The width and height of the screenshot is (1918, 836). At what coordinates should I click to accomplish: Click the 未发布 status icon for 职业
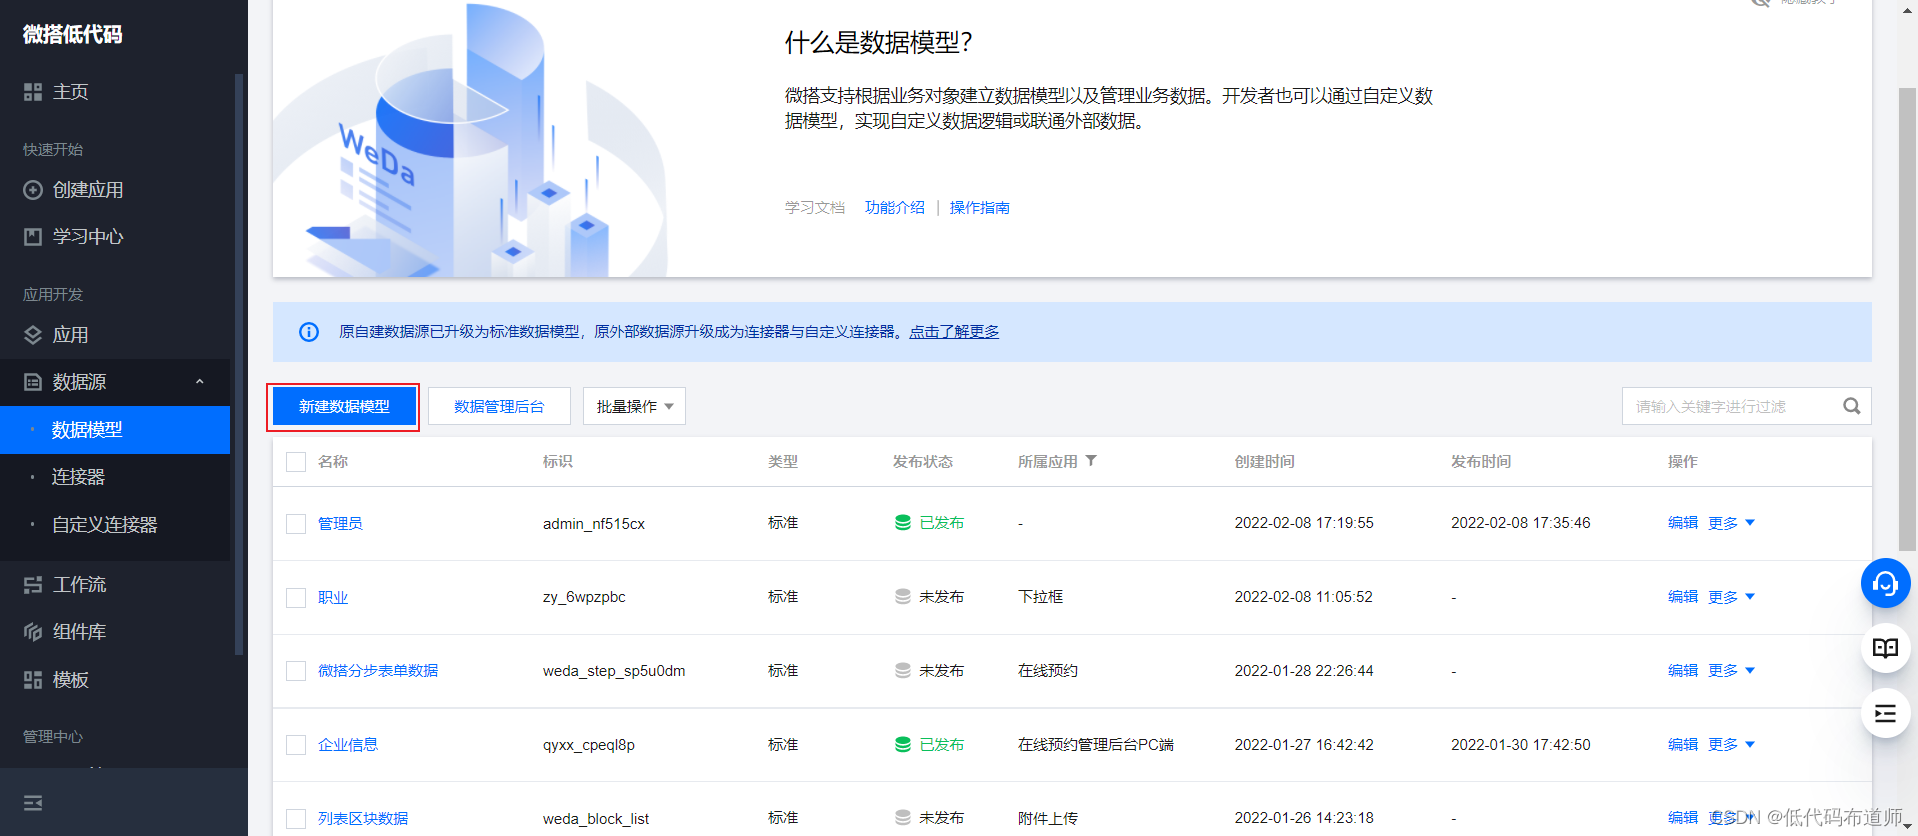(903, 597)
